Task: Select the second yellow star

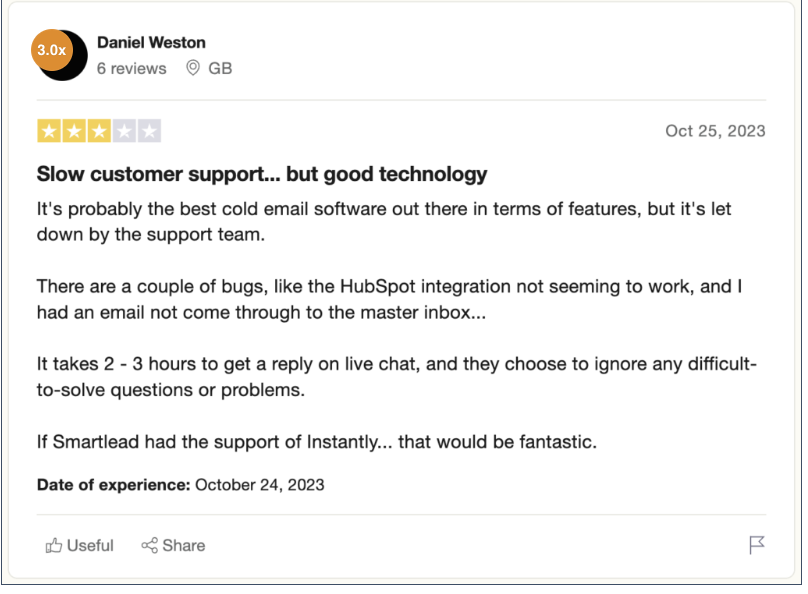Action: pyautogui.click(x=74, y=131)
